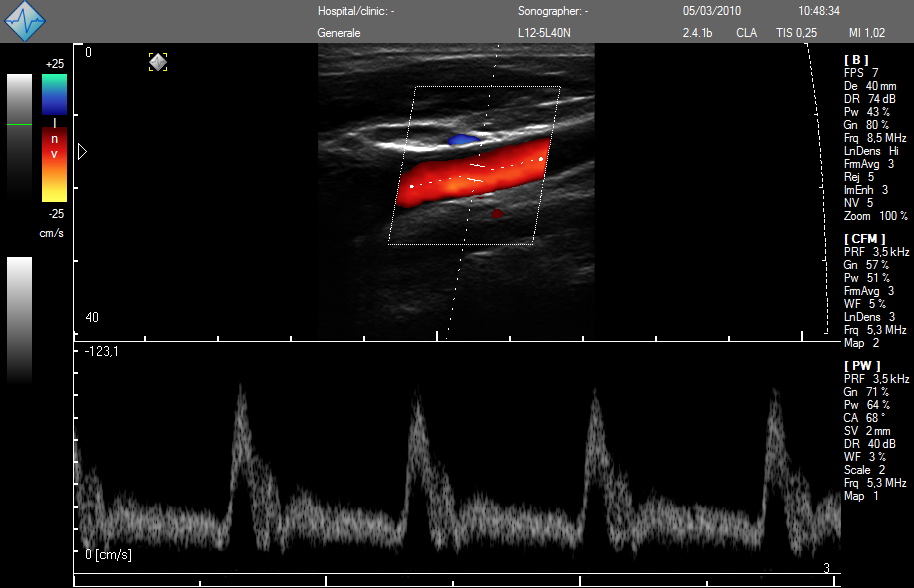Click the Zoom 100 % parameter
The height and width of the screenshot is (588, 914).
(x=876, y=216)
